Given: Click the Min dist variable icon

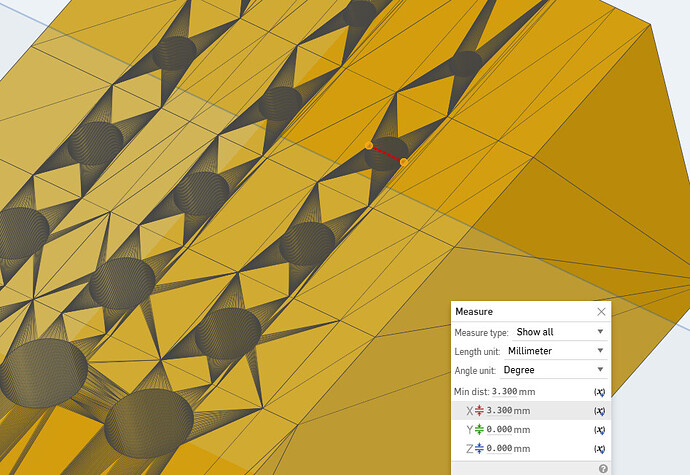Looking at the screenshot, I should pyautogui.click(x=599, y=392).
